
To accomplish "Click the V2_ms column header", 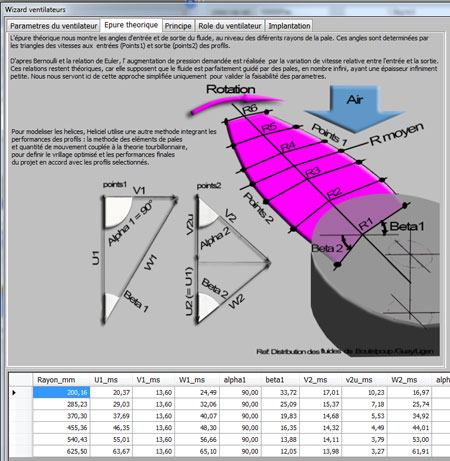I will tap(320, 380).
